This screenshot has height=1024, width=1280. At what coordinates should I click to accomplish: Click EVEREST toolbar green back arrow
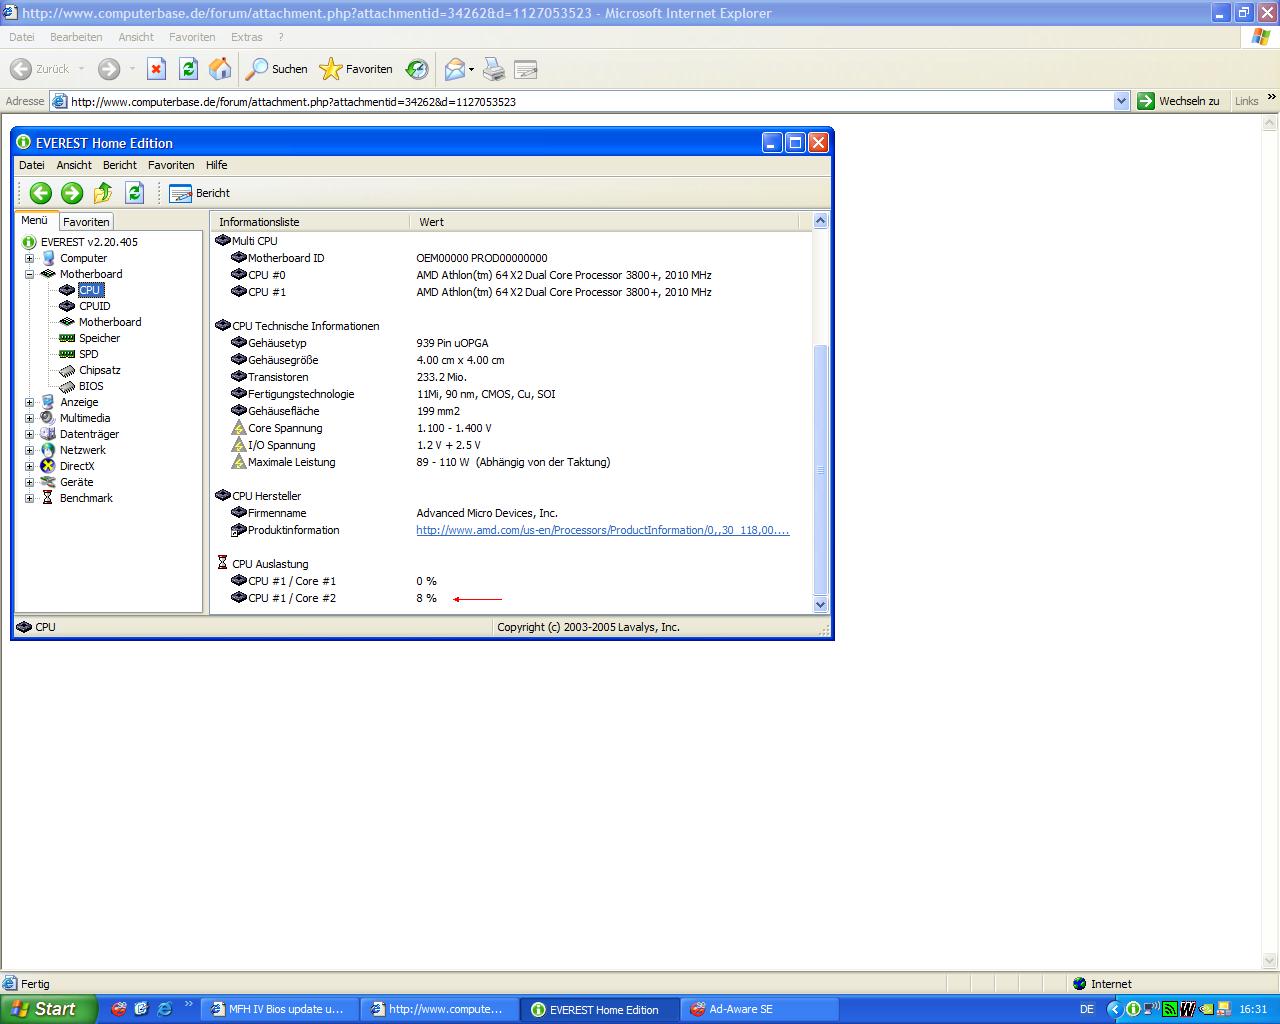click(41, 193)
